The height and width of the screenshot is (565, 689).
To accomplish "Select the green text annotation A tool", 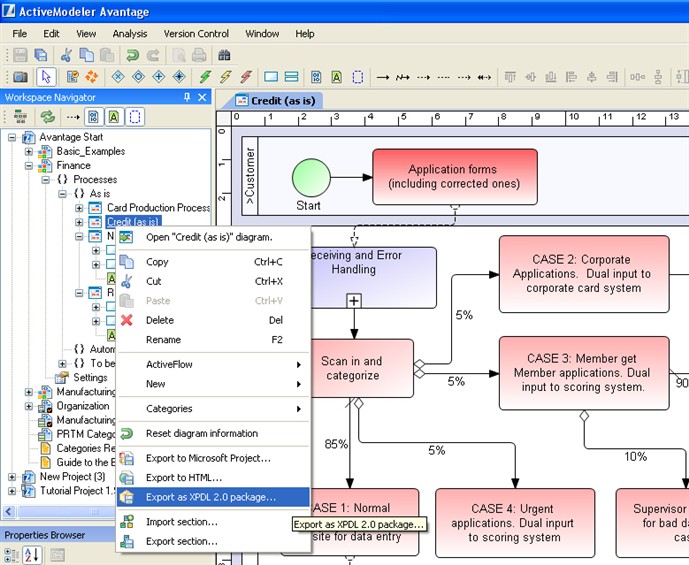I will tap(337, 77).
